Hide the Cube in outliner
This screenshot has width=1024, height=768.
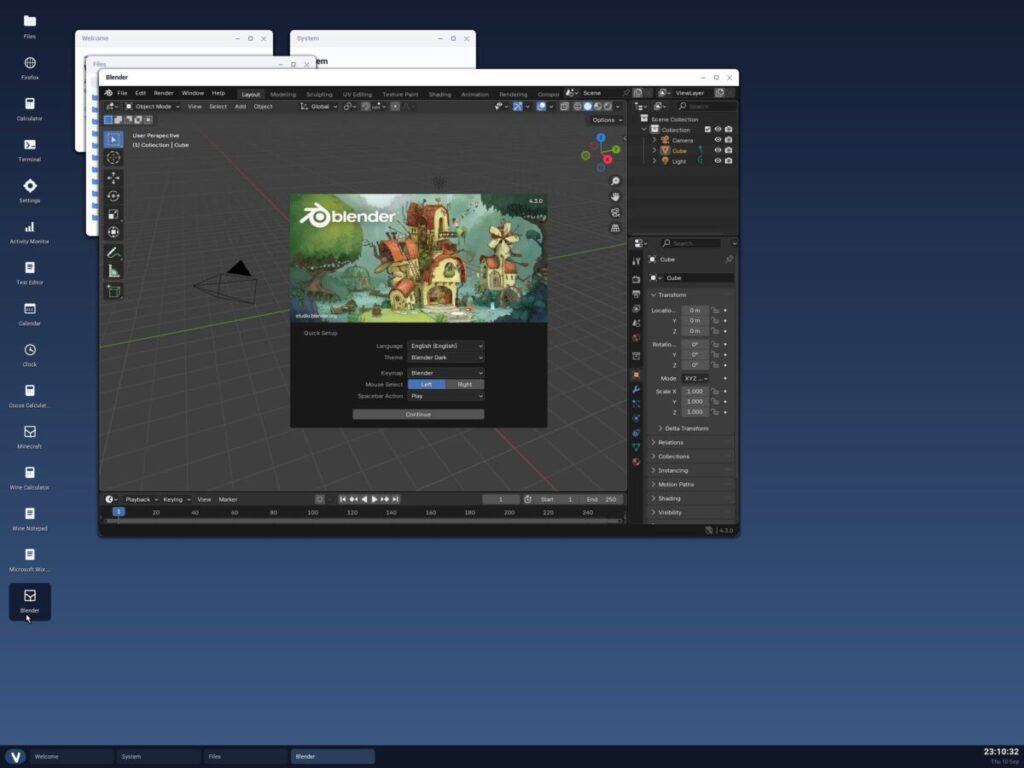(x=718, y=150)
